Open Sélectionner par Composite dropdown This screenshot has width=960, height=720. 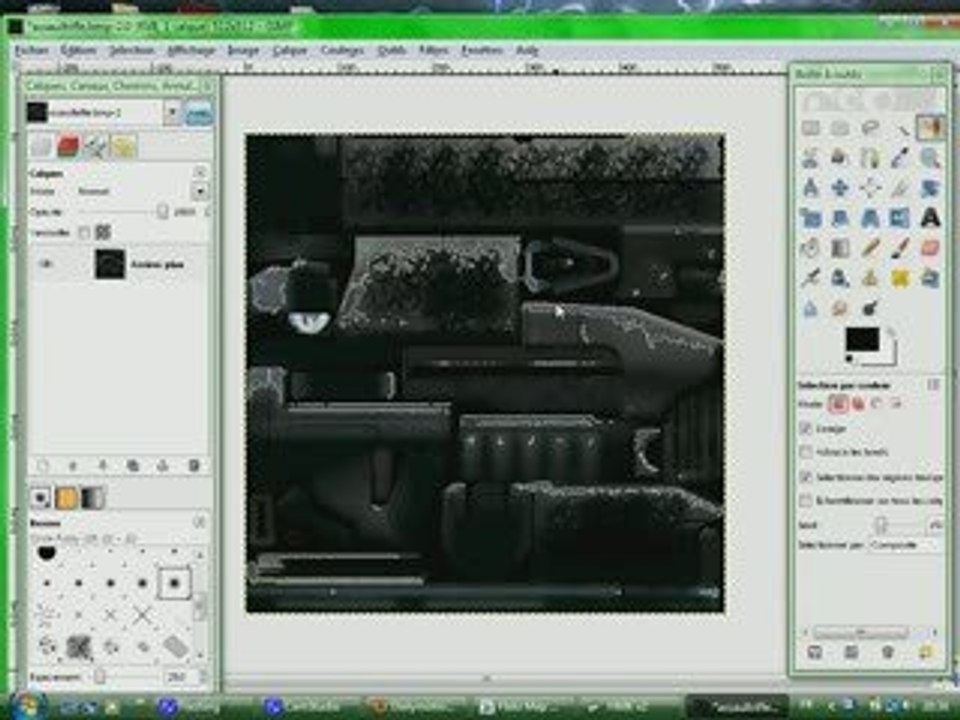(904, 544)
